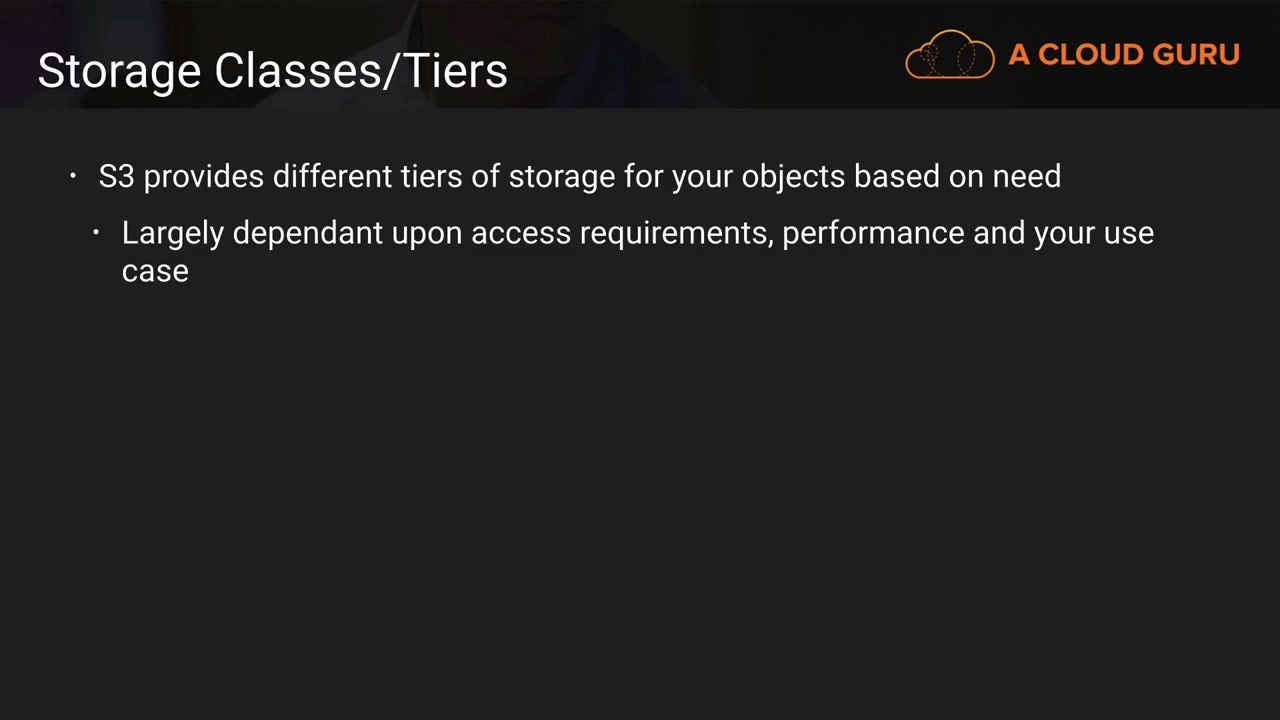Image resolution: width=1280 pixels, height=720 pixels.
Task: Click the 'A CLOUD GURU' wordmark
Action: [1123, 55]
